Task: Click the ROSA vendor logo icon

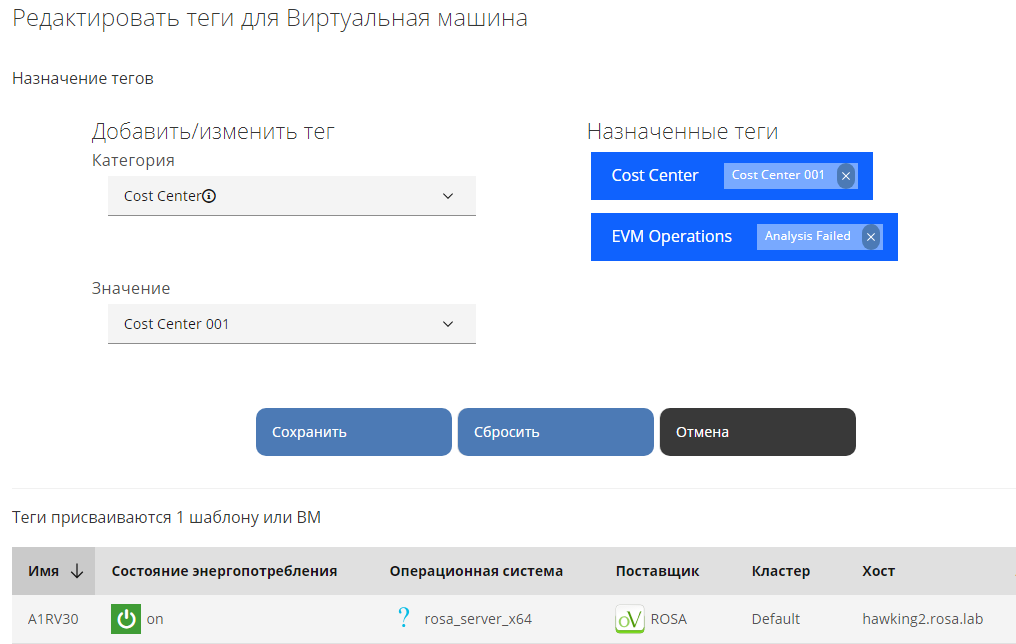Action: (x=630, y=619)
